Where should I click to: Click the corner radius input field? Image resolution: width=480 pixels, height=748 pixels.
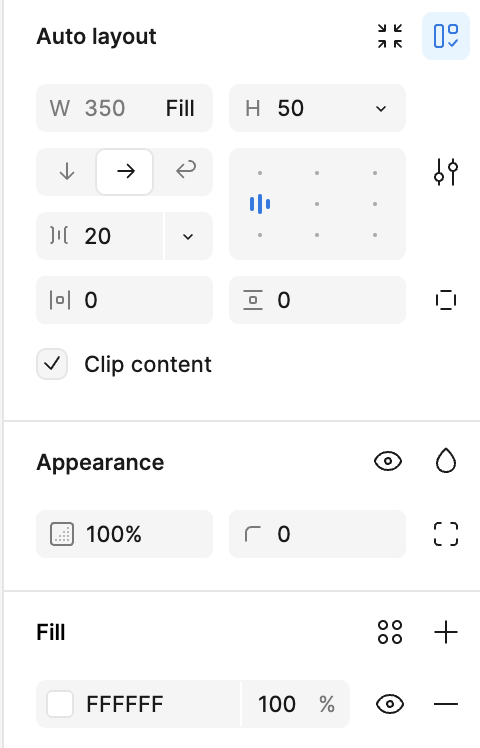pos(317,534)
